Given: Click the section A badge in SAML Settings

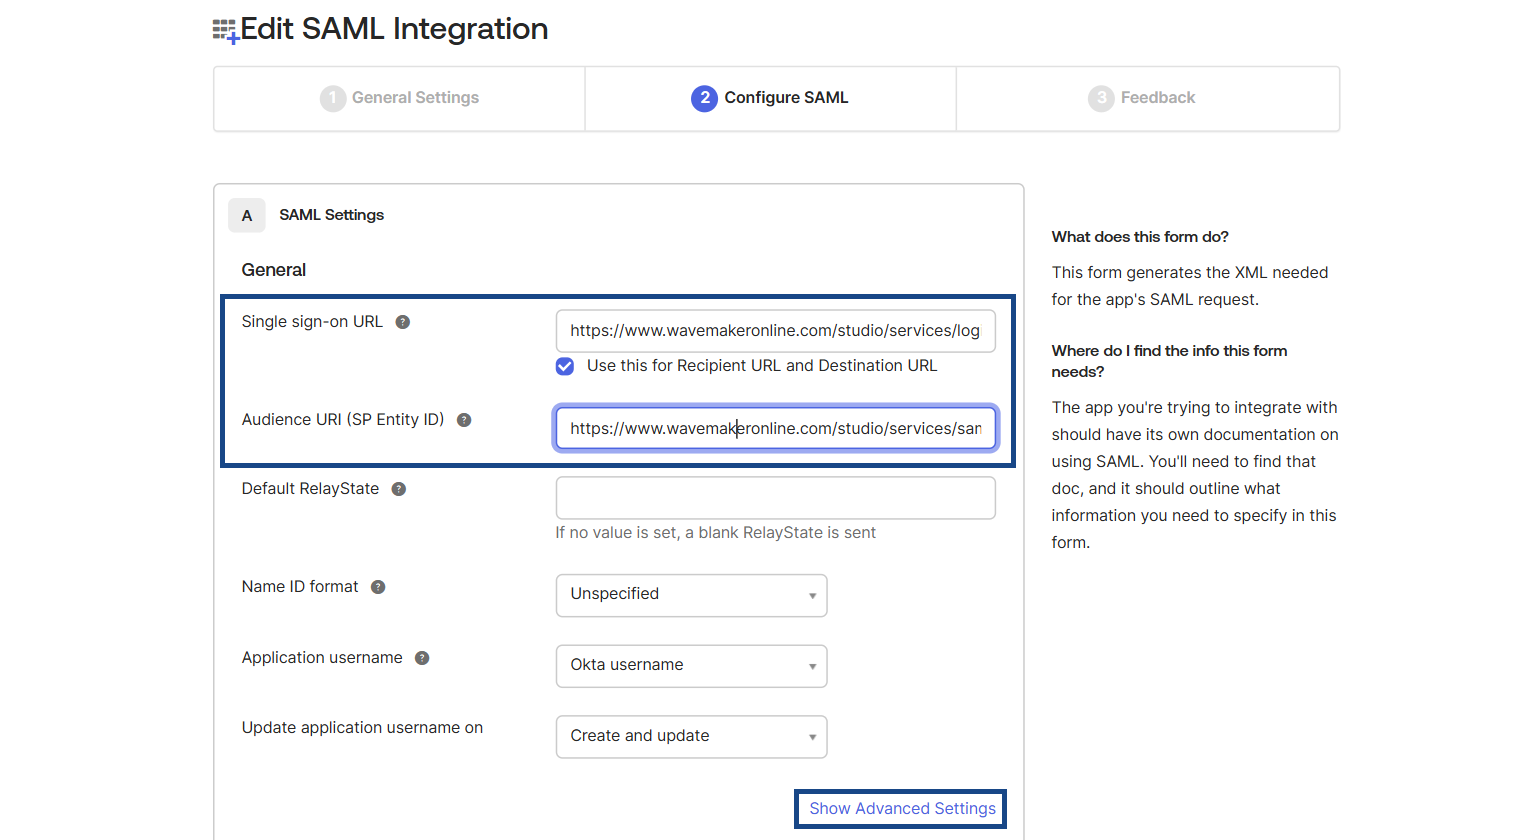Looking at the screenshot, I should [247, 216].
